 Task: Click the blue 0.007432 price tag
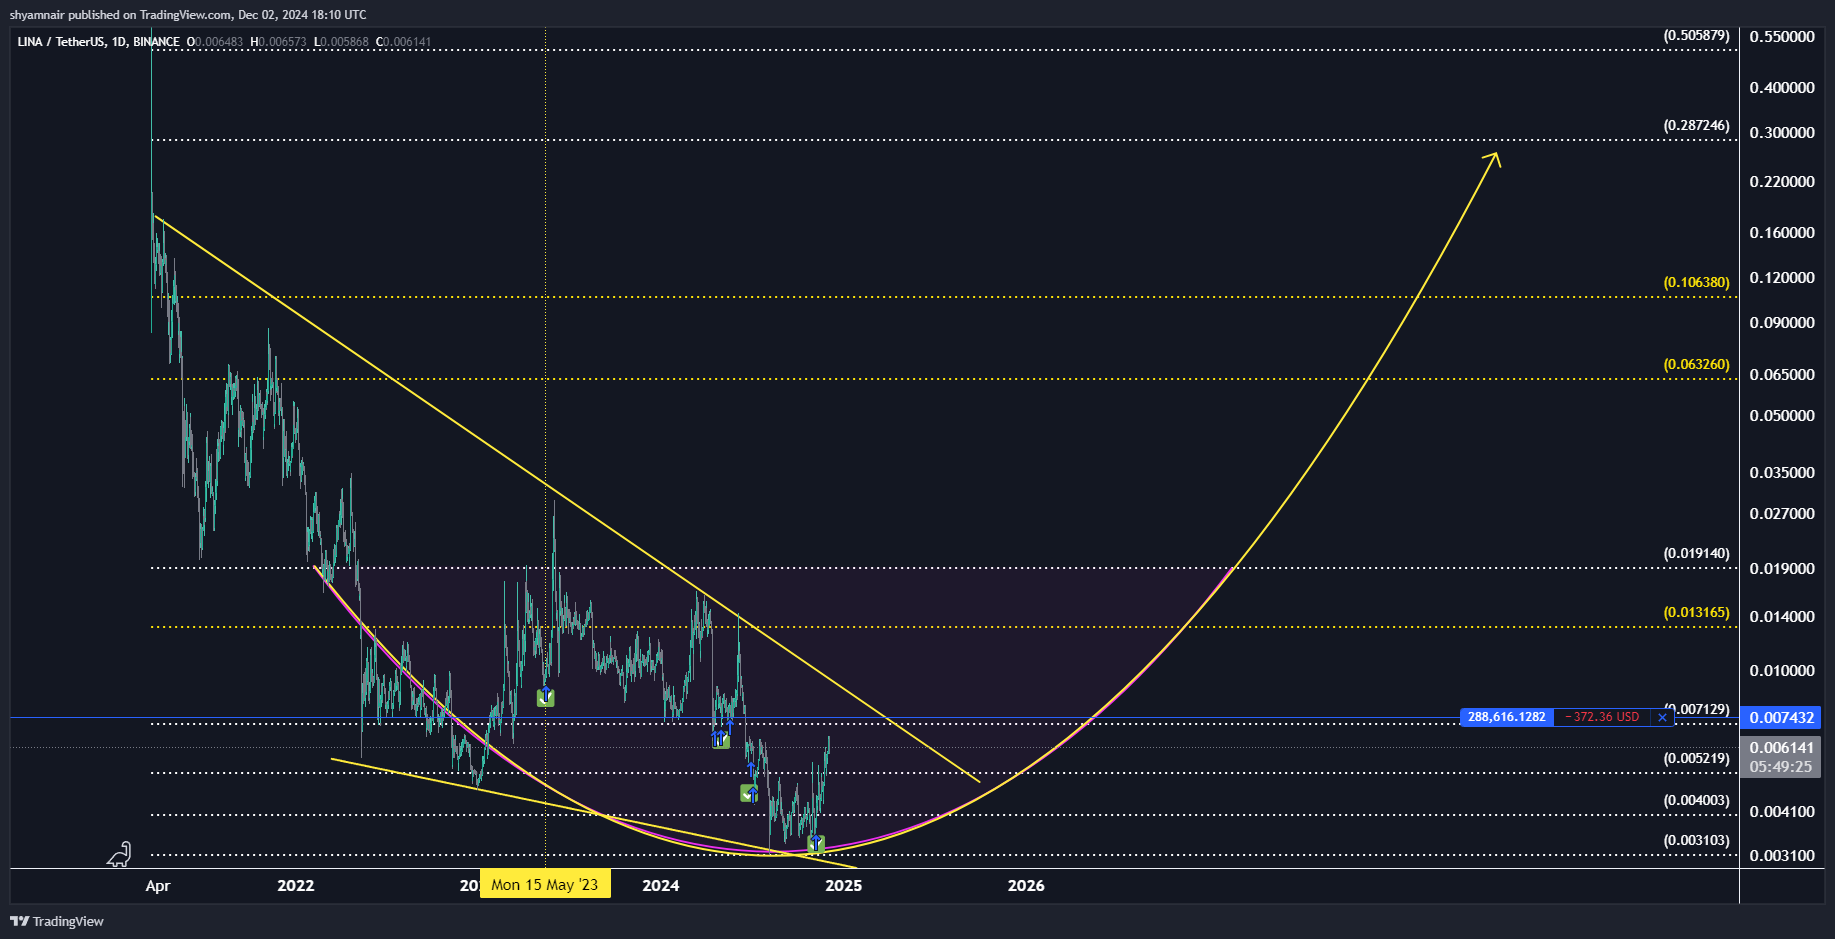tap(1781, 717)
